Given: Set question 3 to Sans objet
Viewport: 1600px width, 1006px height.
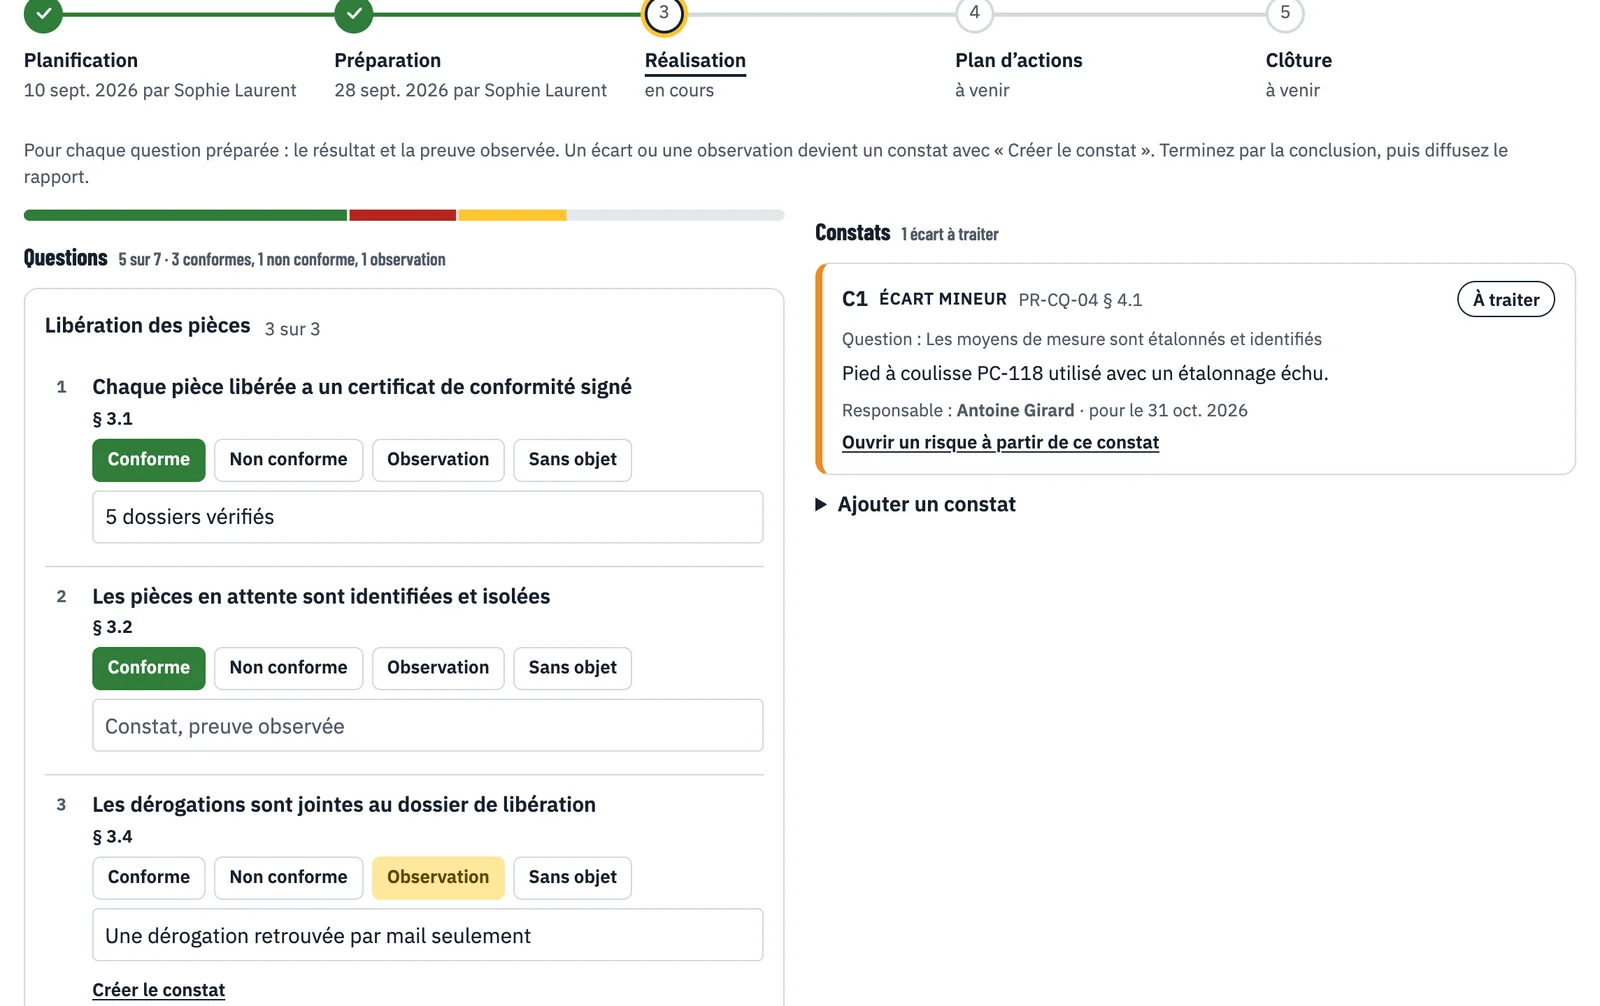Looking at the screenshot, I should tap(572, 878).
